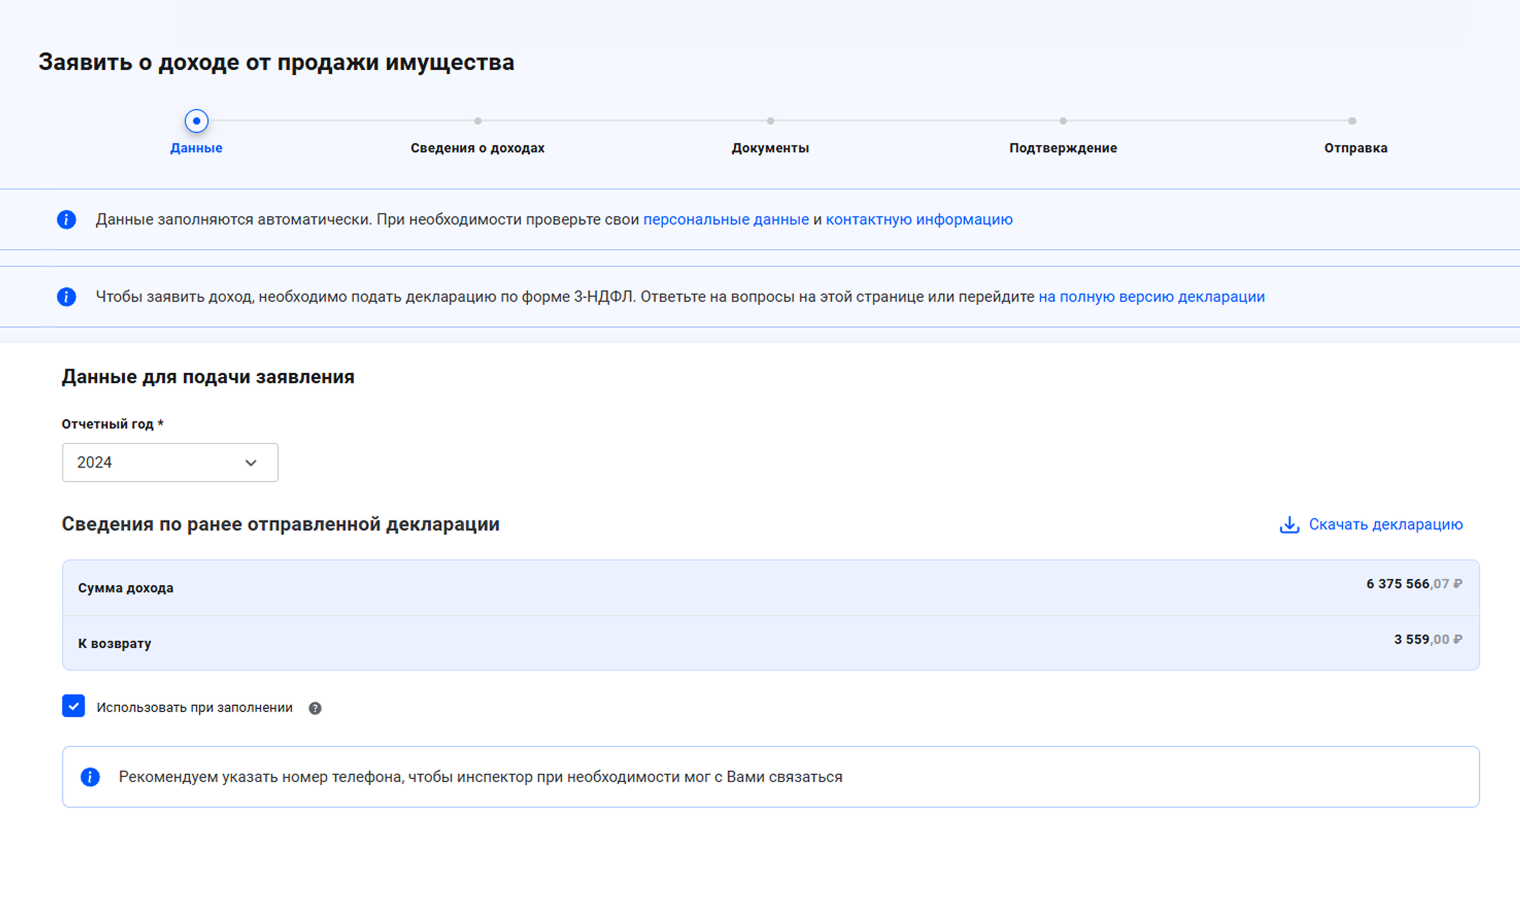
Task: Click the info icon beside 3-НДФЛ declaration notice
Action: click(x=66, y=297)
